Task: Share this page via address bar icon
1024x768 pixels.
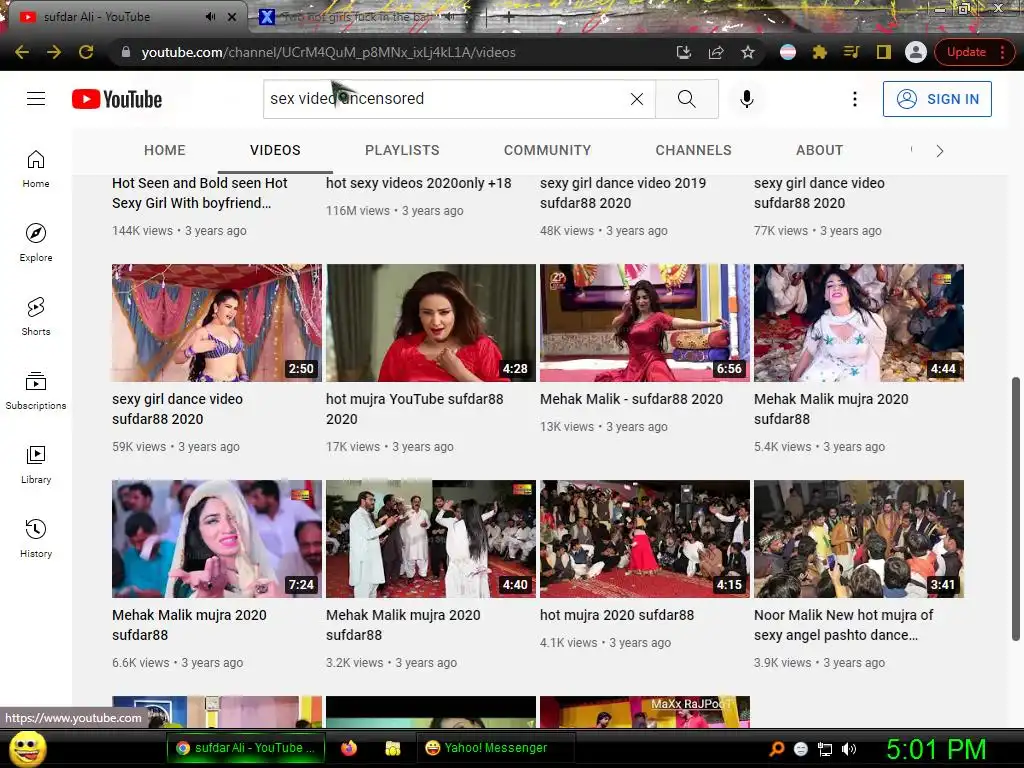Action: pyautogui.click(x=716, y=52)
